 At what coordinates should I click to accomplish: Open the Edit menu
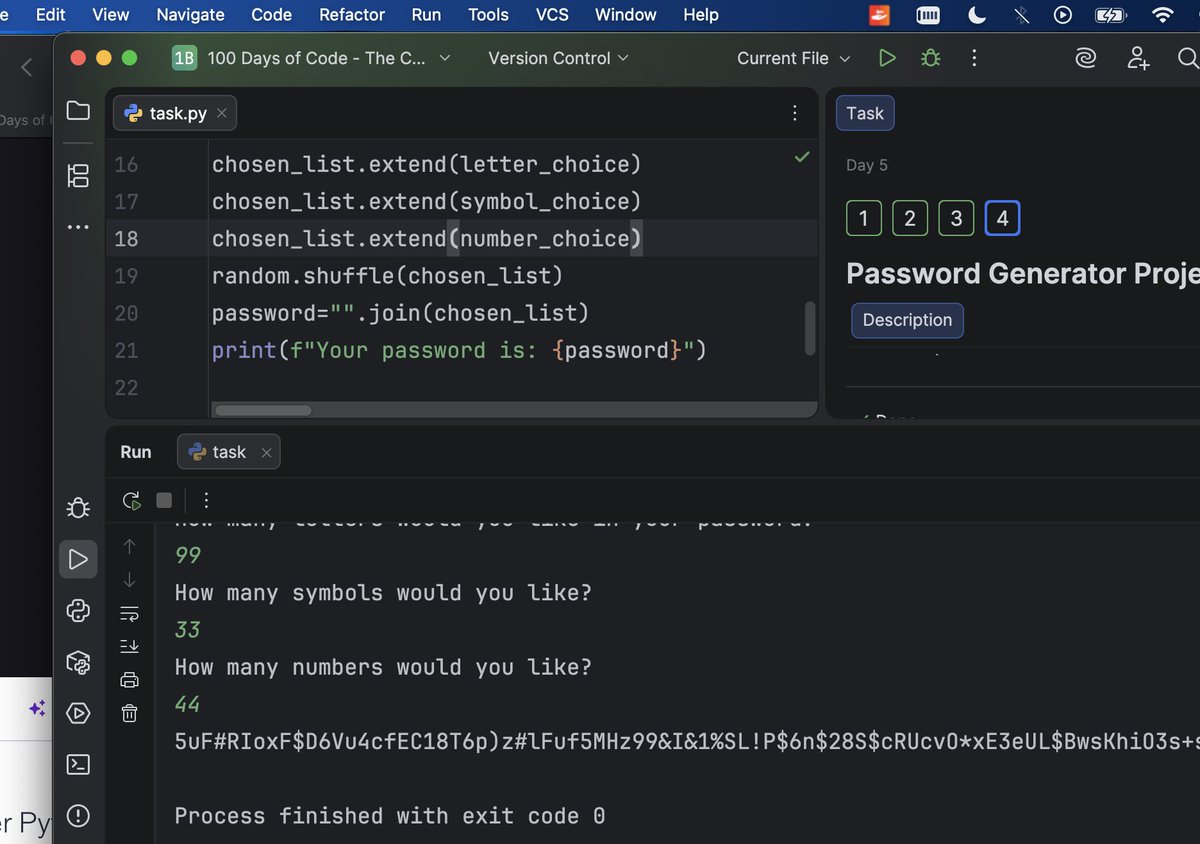[50, 14]
